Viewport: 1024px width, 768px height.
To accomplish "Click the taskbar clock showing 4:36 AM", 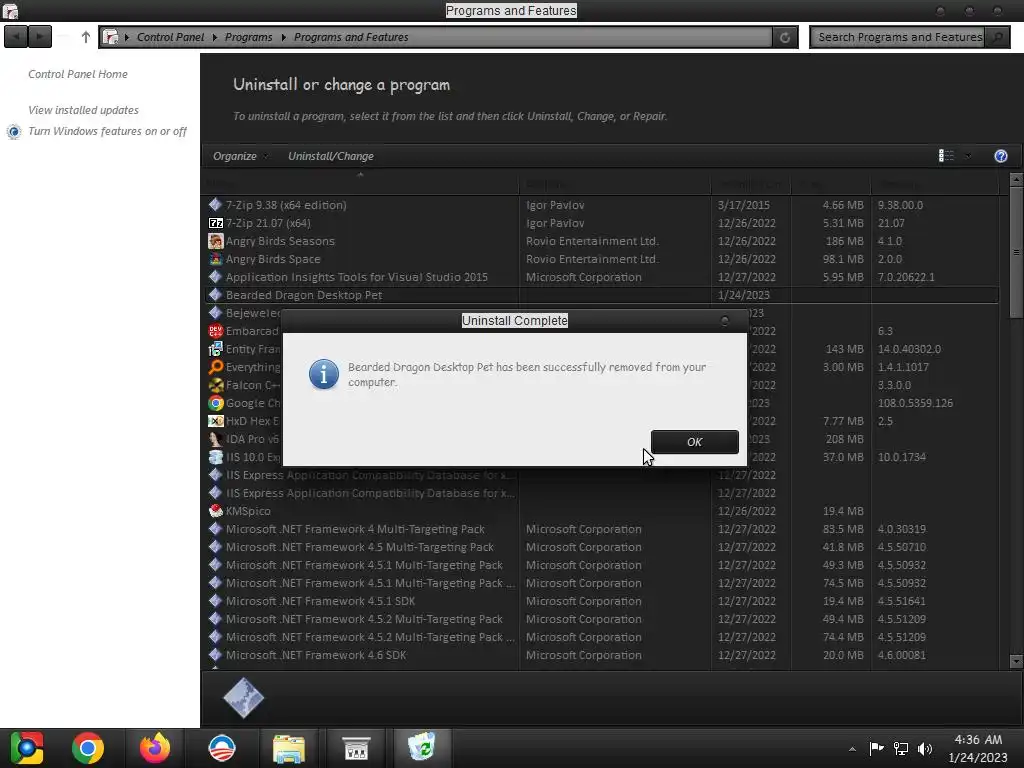I will pyautogui.click(x=978, y=748).
